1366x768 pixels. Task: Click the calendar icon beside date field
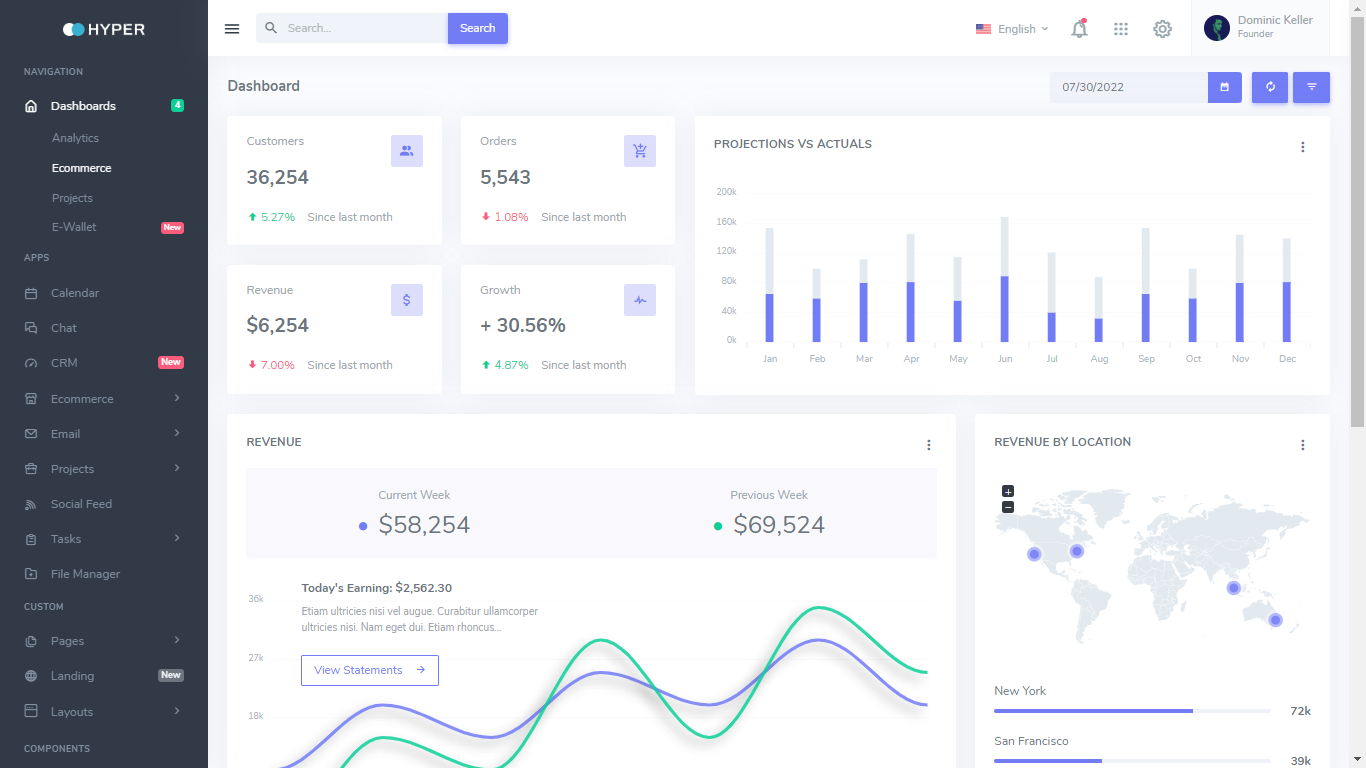pos(1224,87)
